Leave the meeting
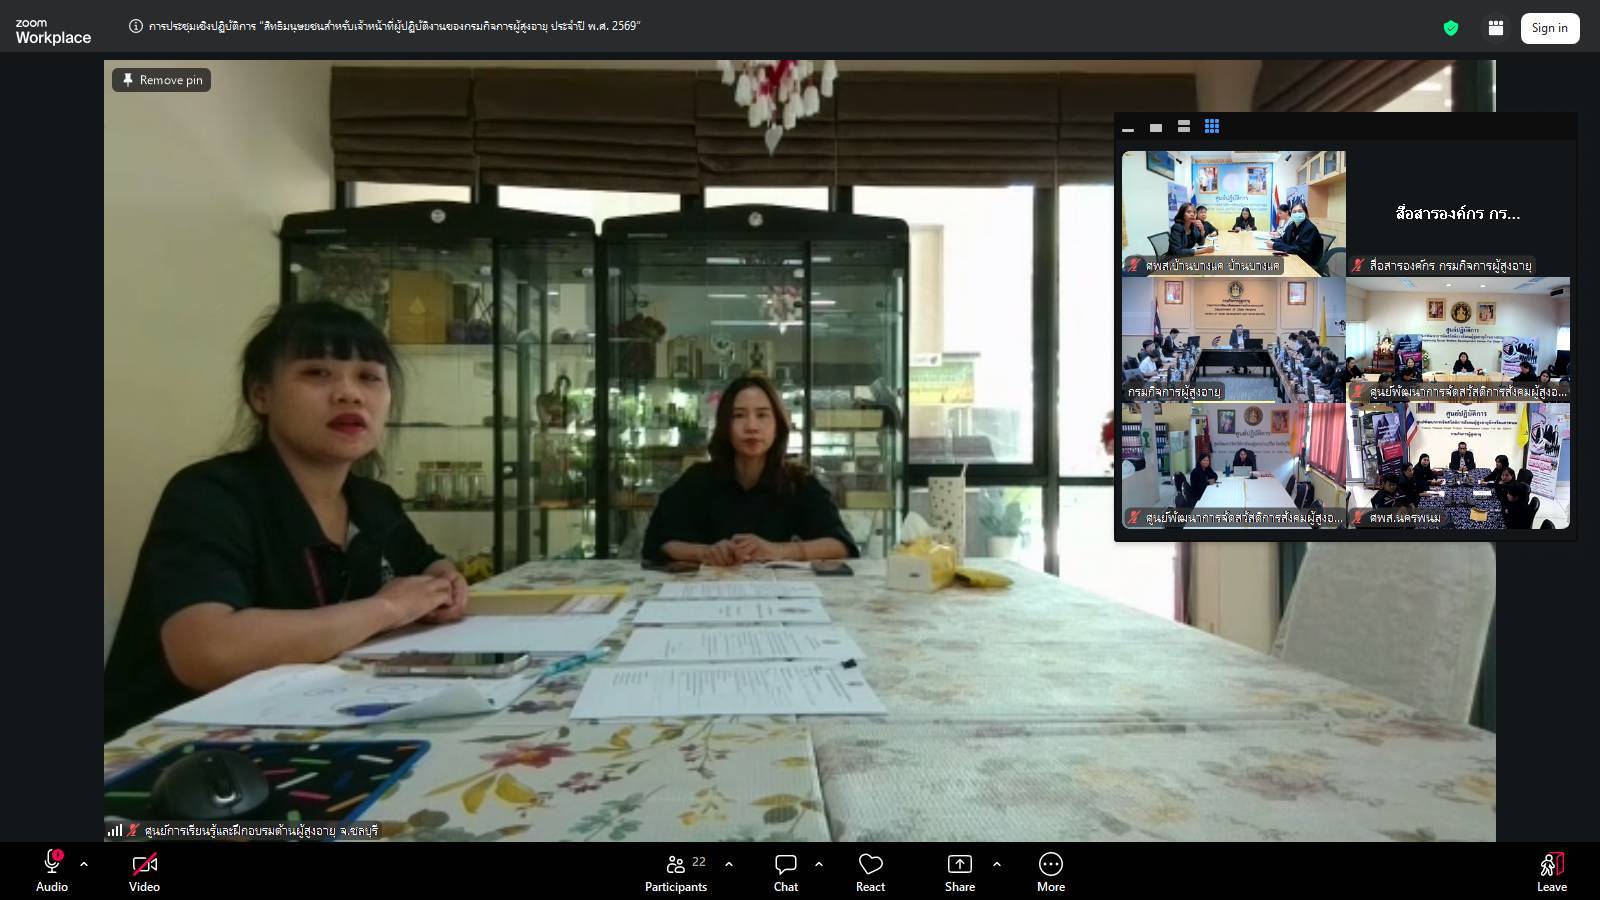 (1551, 870)
